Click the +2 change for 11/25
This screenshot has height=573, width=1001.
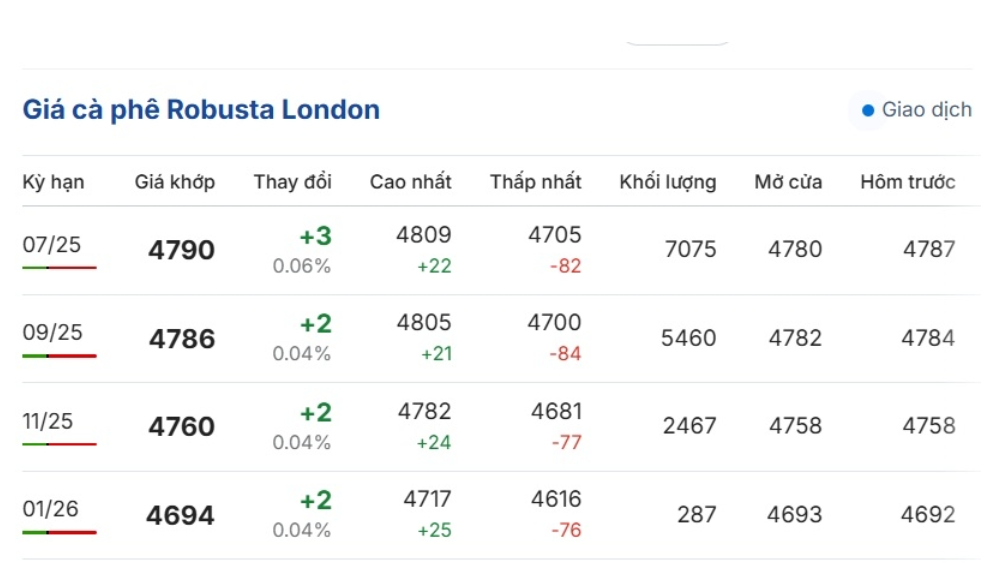[x=316, y=413]
